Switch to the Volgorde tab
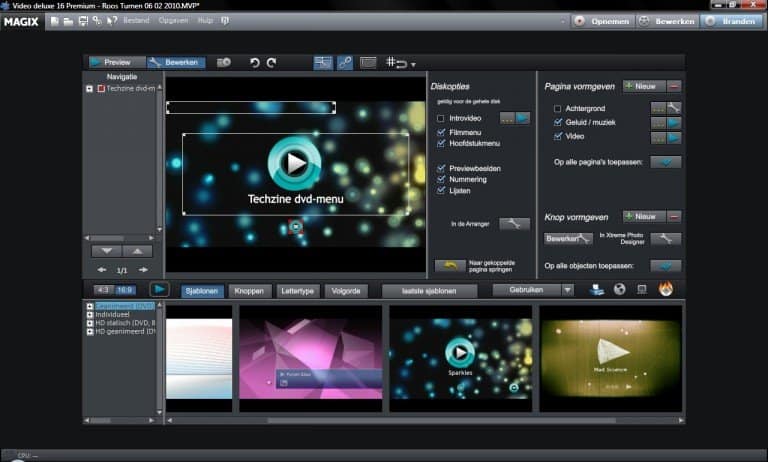 [x=346, y=291]
